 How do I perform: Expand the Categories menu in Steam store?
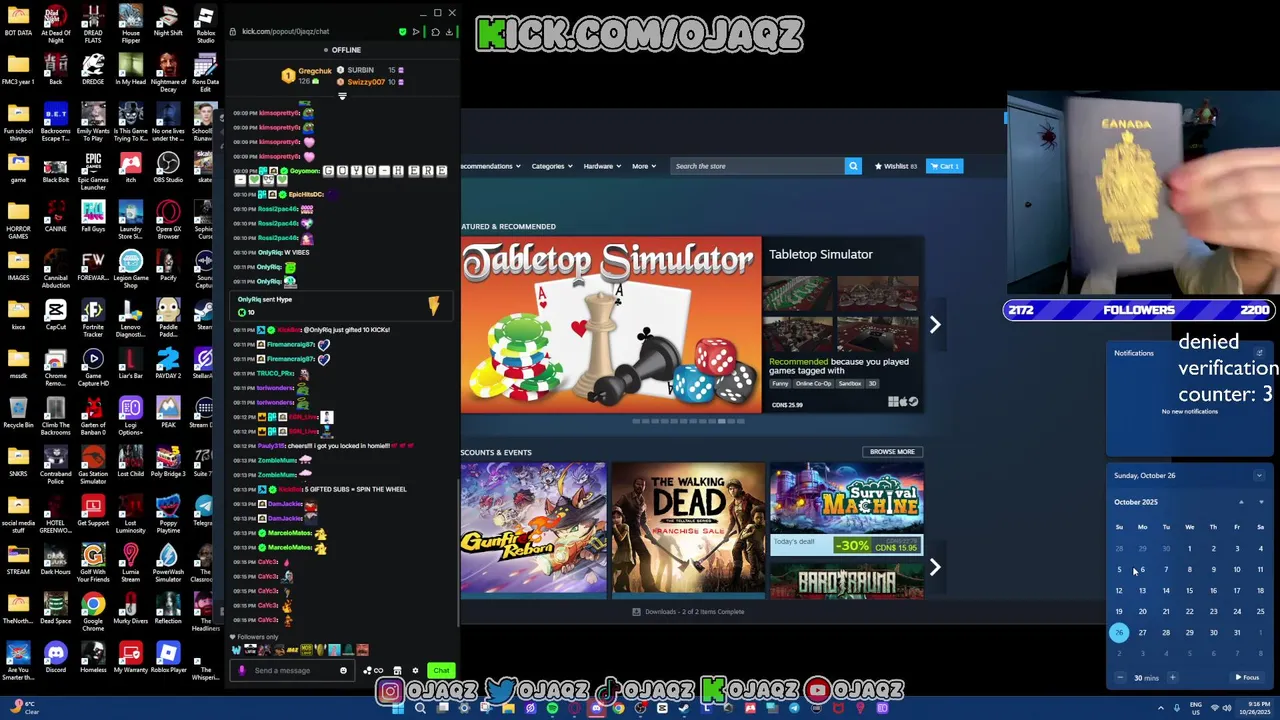pos(552,166)
